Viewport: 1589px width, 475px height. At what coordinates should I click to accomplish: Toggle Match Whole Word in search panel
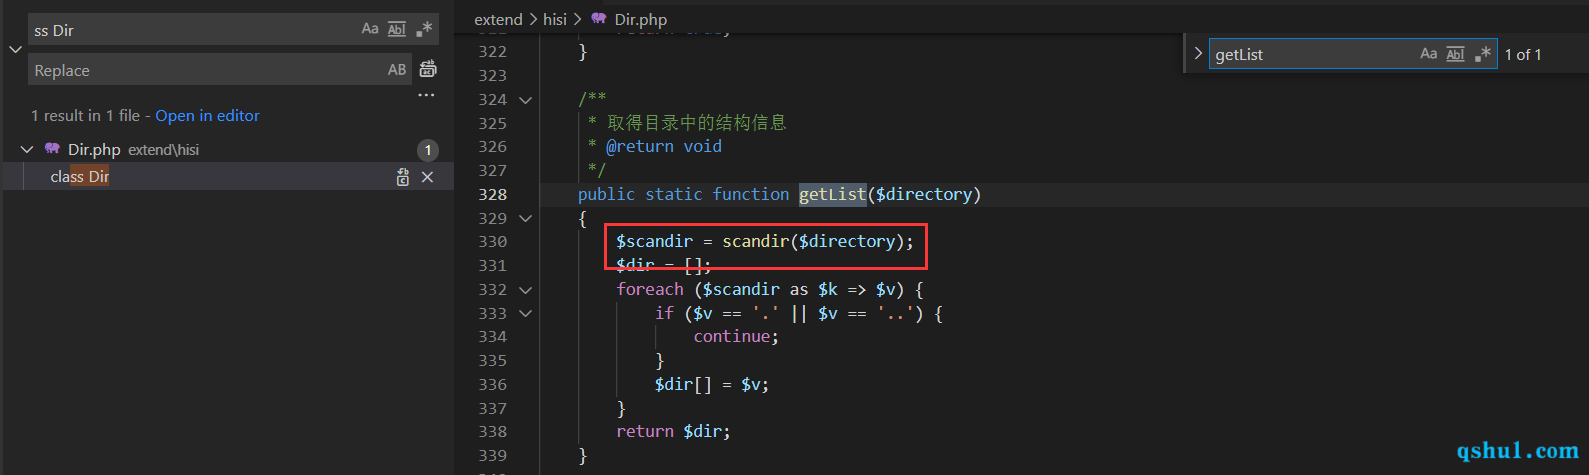click(397, 29)
